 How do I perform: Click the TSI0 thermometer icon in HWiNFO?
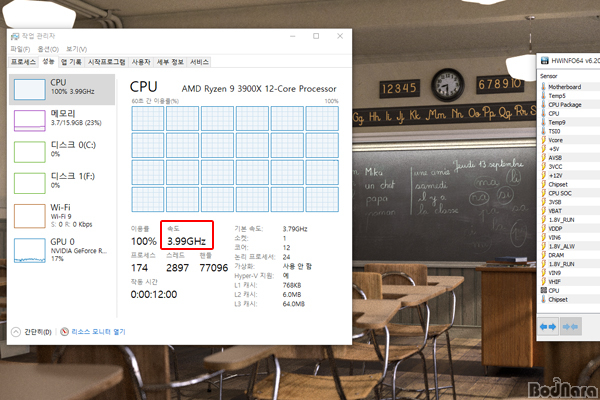point(543,131)
